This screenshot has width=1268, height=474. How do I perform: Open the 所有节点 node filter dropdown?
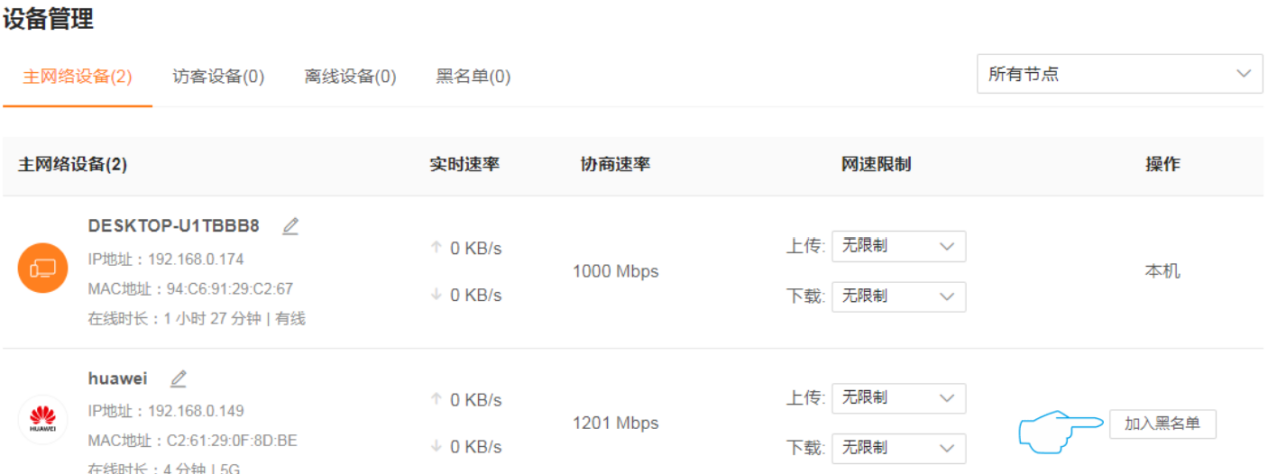pos(1120,74)
